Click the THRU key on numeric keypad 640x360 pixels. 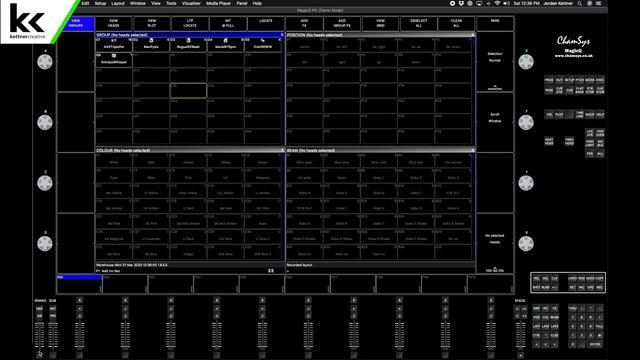572,308
